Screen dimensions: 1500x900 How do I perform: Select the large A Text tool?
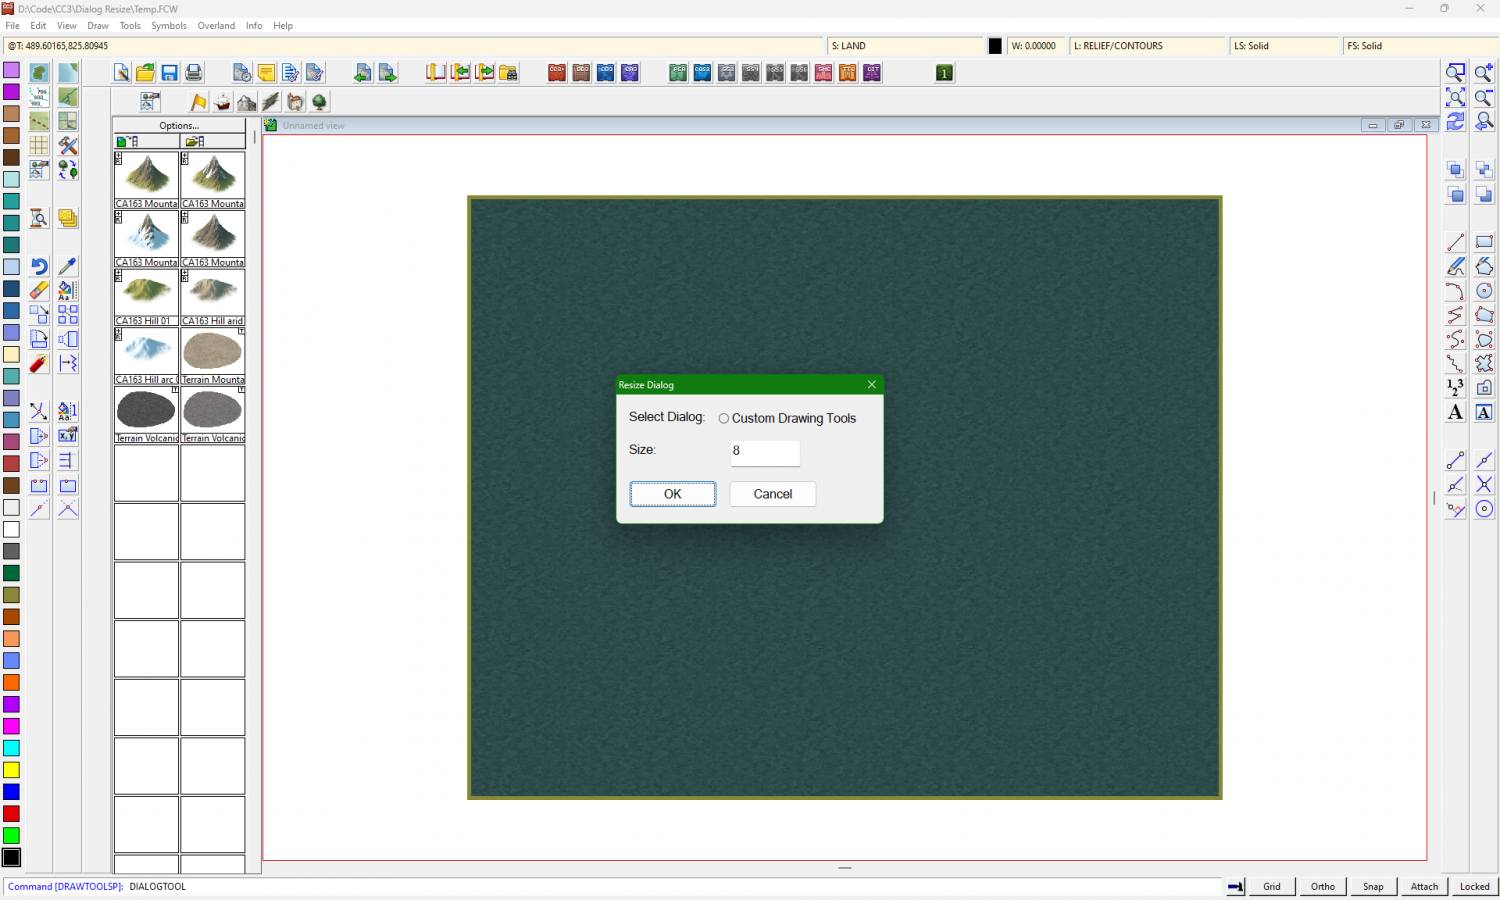point(1455,412)
